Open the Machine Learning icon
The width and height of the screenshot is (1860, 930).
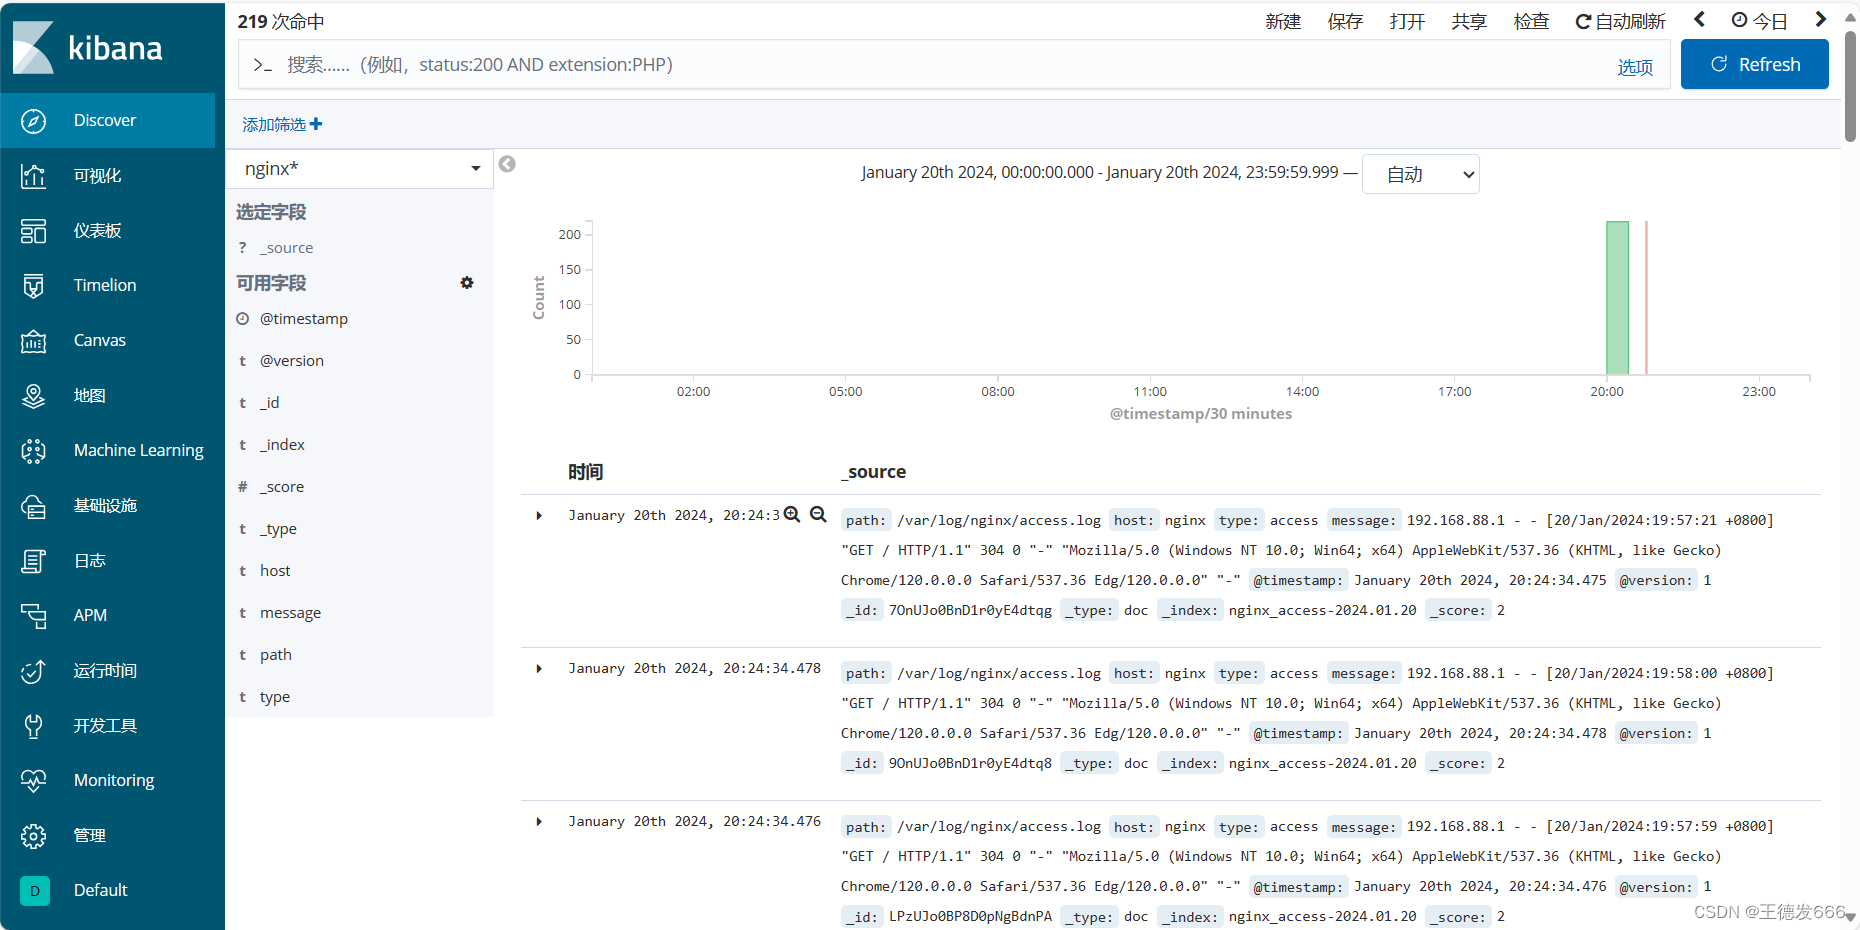[x=33, y=451]
